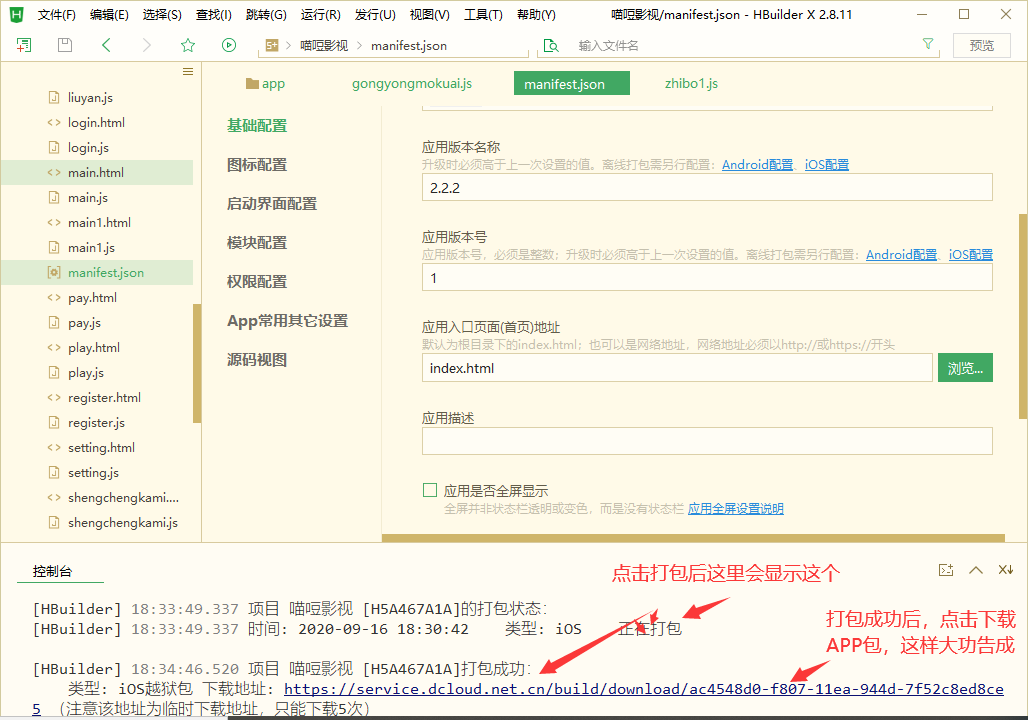Click the 应用版本号 input field
The width and height of the screenshot is (1028, 720).
pos(707,277)
